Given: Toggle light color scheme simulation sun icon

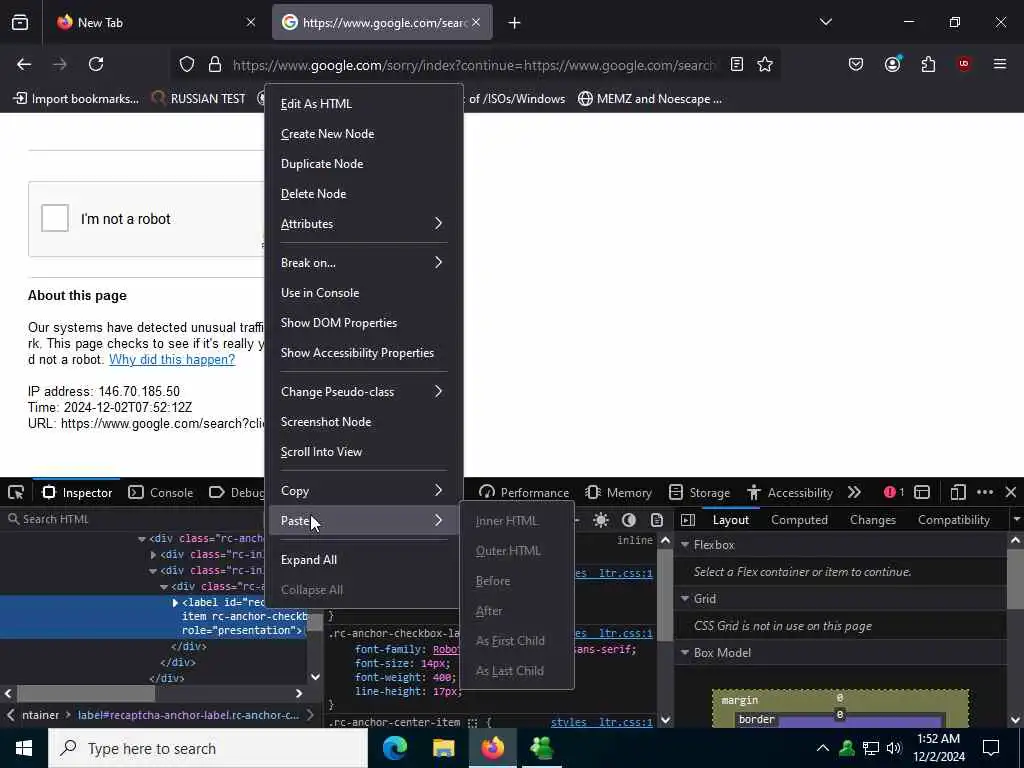Looking at the screenshot, I should click(601, 520).
